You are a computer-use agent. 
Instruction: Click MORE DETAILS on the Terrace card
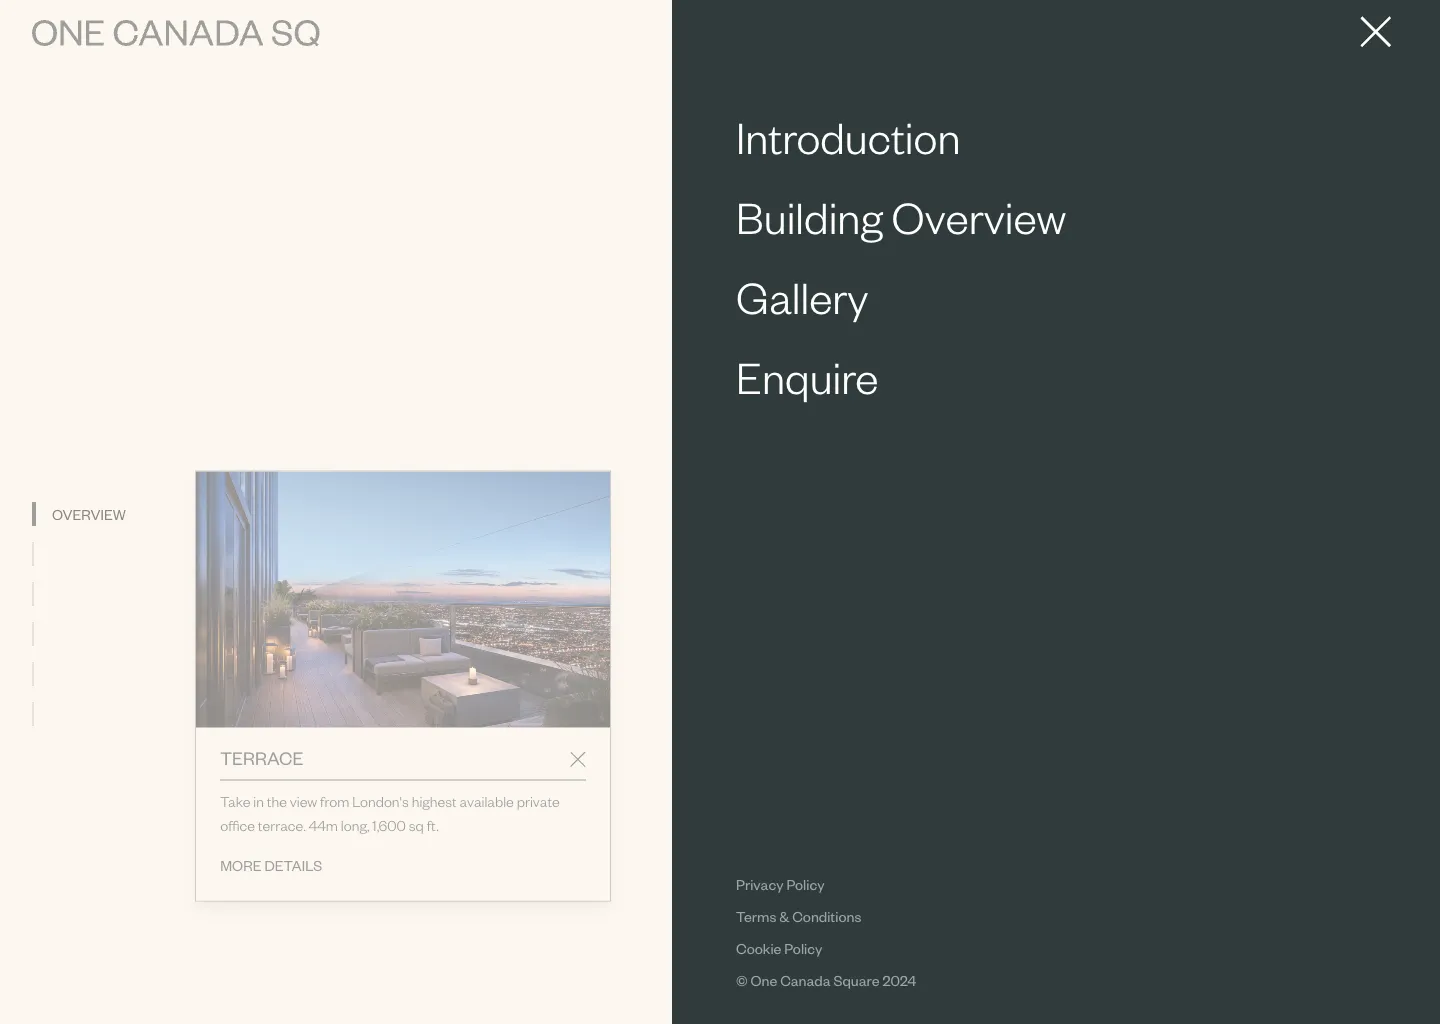pyautogui.click(x=271, y=866)
